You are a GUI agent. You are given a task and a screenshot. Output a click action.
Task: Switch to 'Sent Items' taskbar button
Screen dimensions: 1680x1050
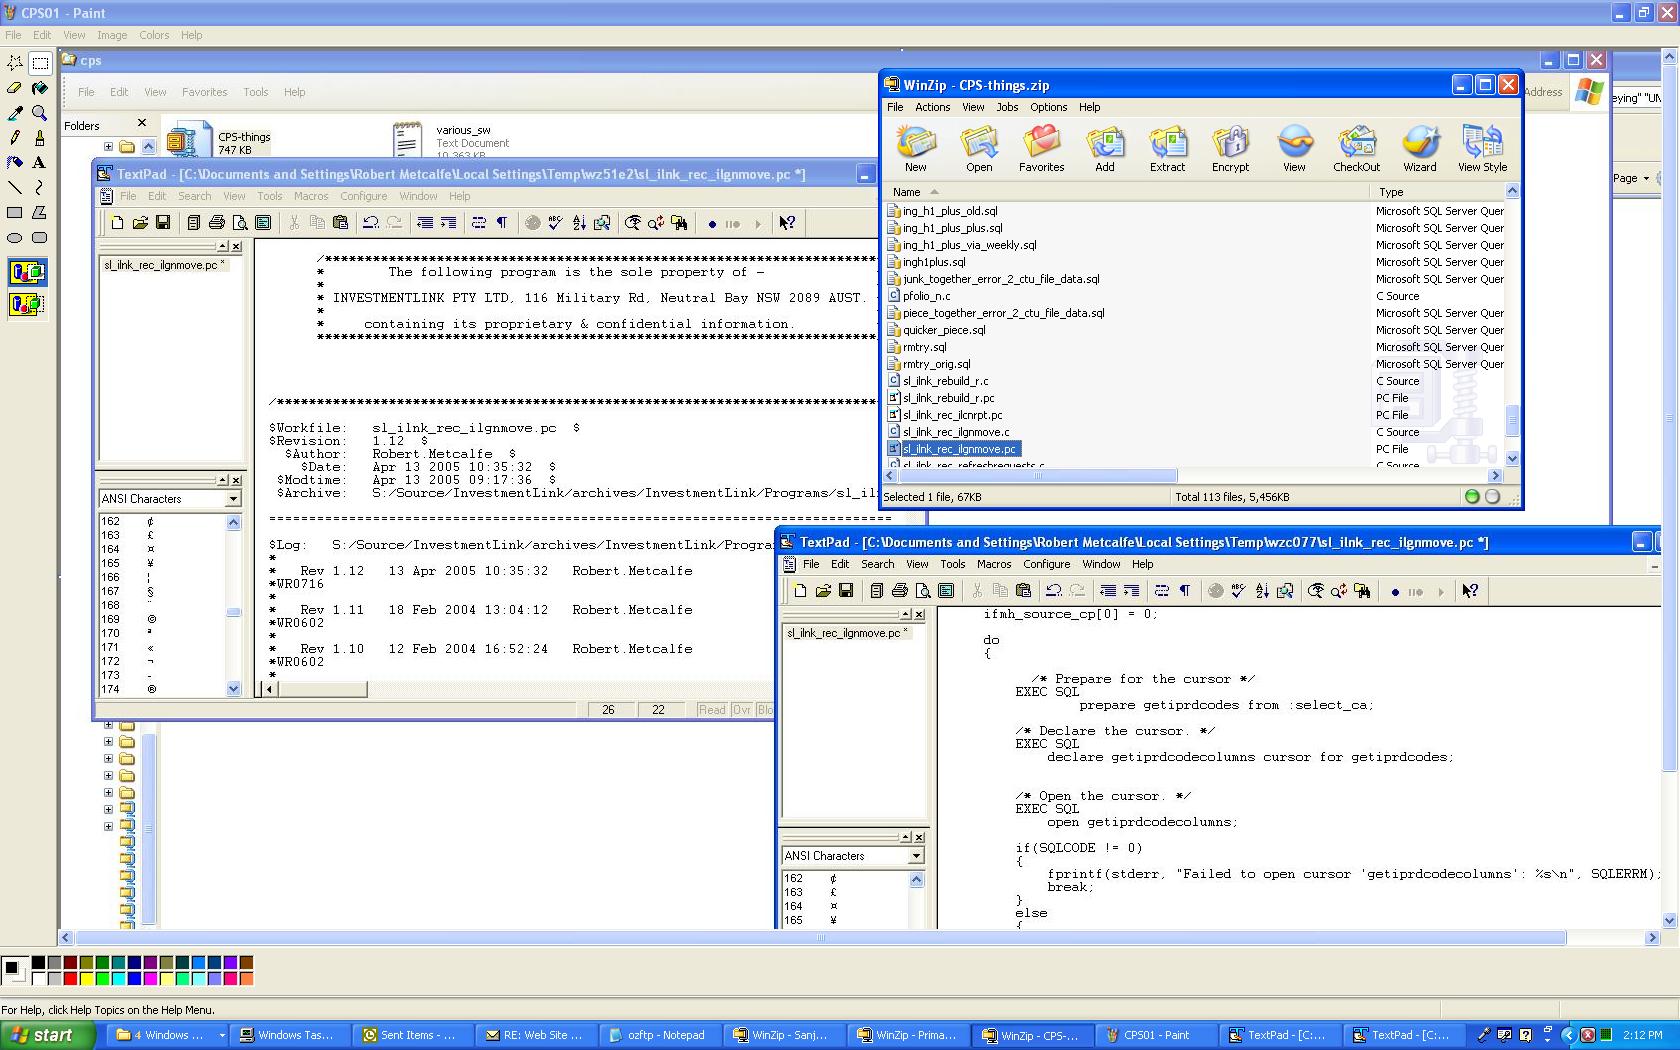click(415, 1035)
